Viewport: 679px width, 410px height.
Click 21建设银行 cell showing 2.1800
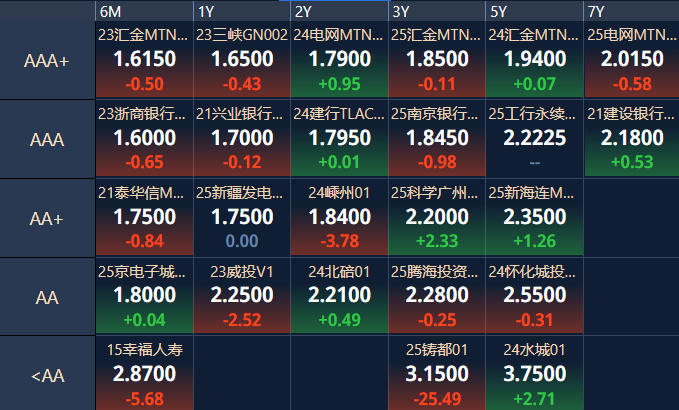pos(631,138)
